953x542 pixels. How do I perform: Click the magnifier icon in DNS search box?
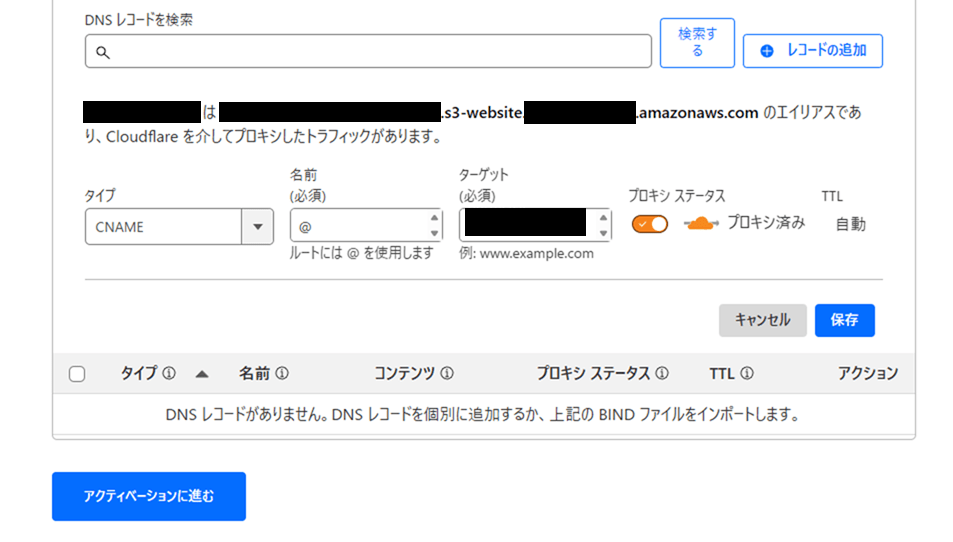click(103, 52)
